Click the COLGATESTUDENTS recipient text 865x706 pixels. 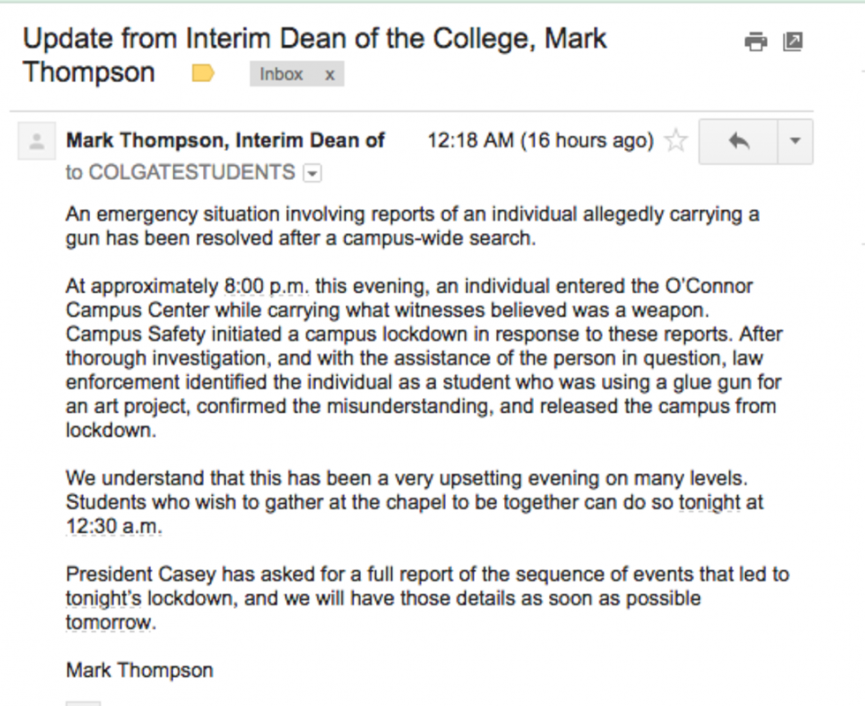click(x=192, y=173)
